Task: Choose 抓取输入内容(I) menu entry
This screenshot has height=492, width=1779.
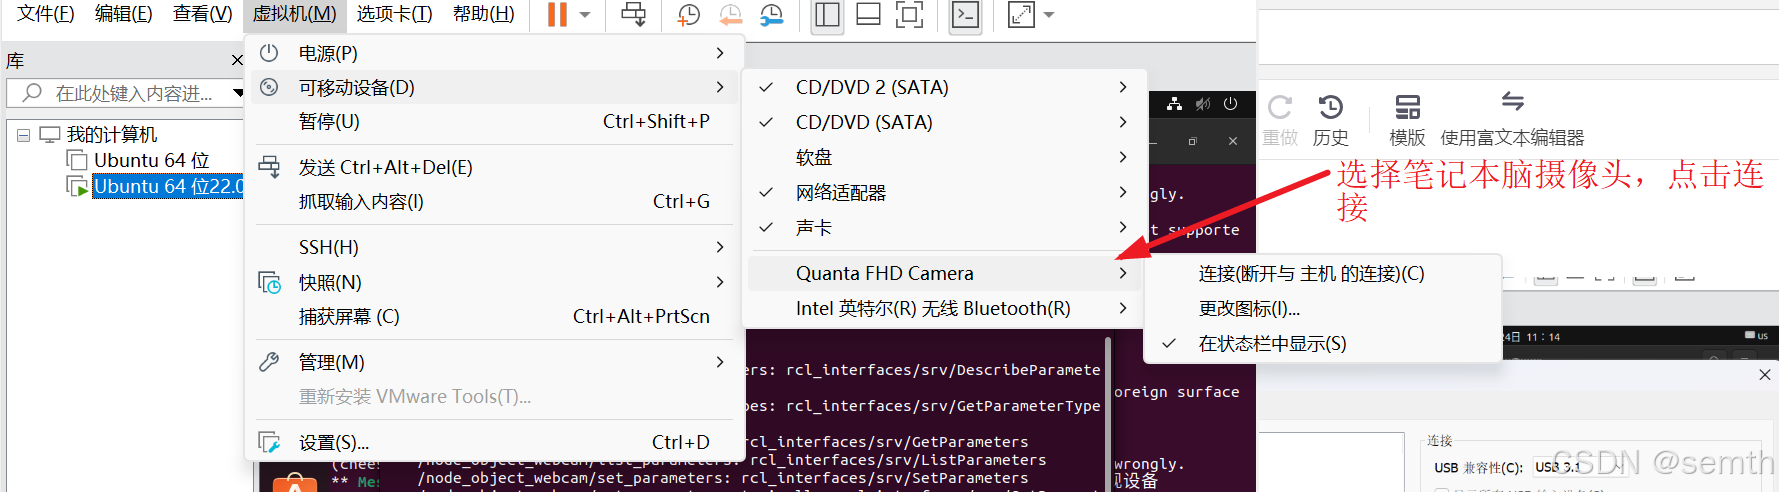Action: (x=491, y=201)
